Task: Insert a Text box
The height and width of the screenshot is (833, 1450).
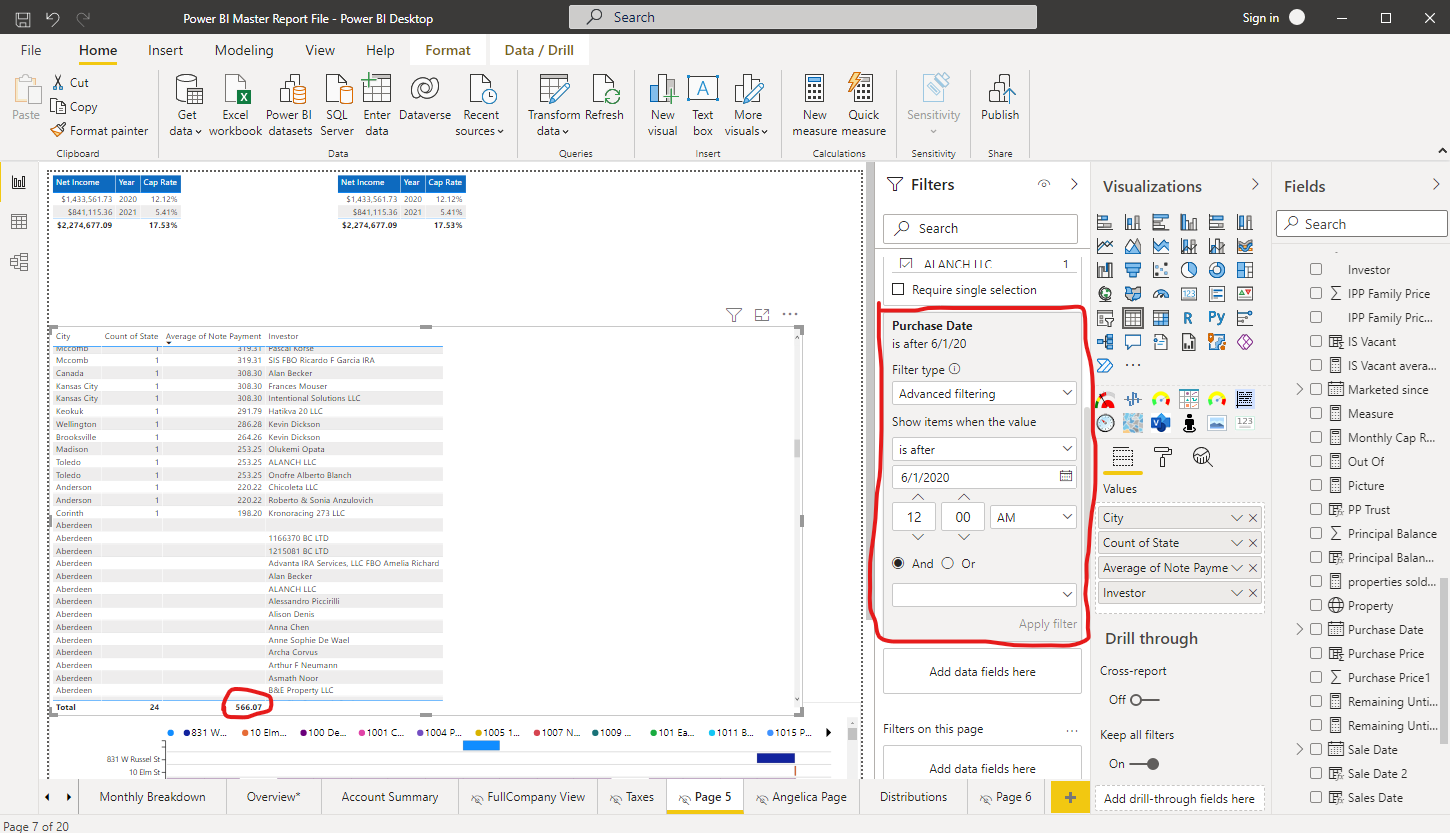Action: (x=703, y=105)
